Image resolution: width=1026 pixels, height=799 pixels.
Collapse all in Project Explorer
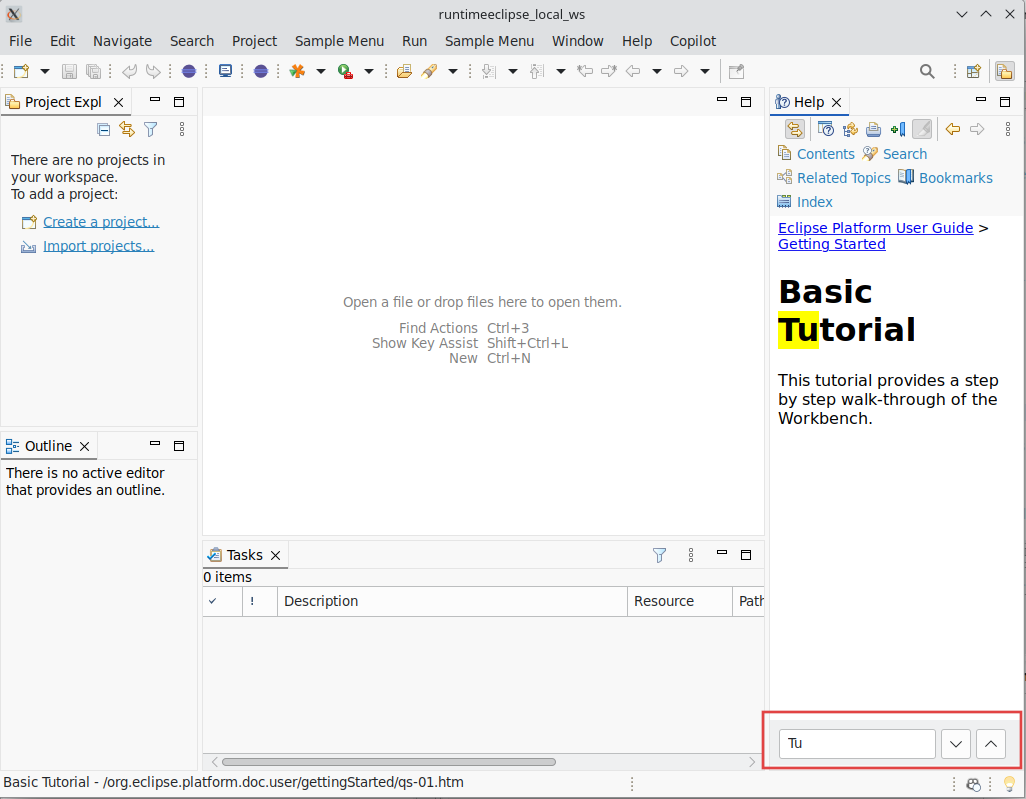pyautogui.click(x=103, y=129)
